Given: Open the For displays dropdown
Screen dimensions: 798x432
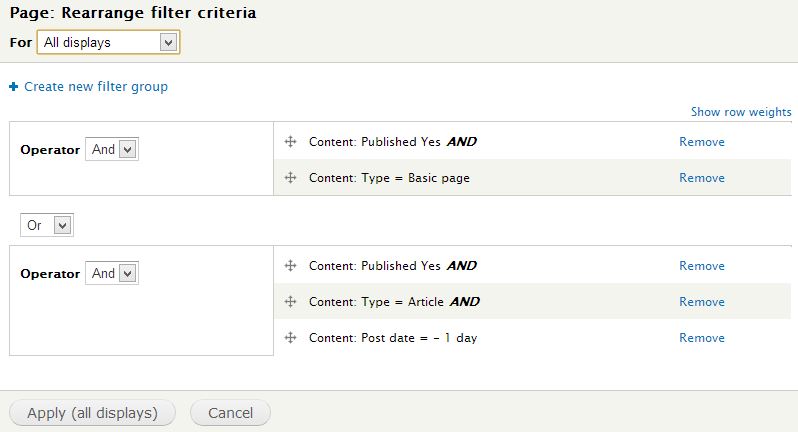Looking at the screenshot, I should pyautogui.click(x=108, y=42).
